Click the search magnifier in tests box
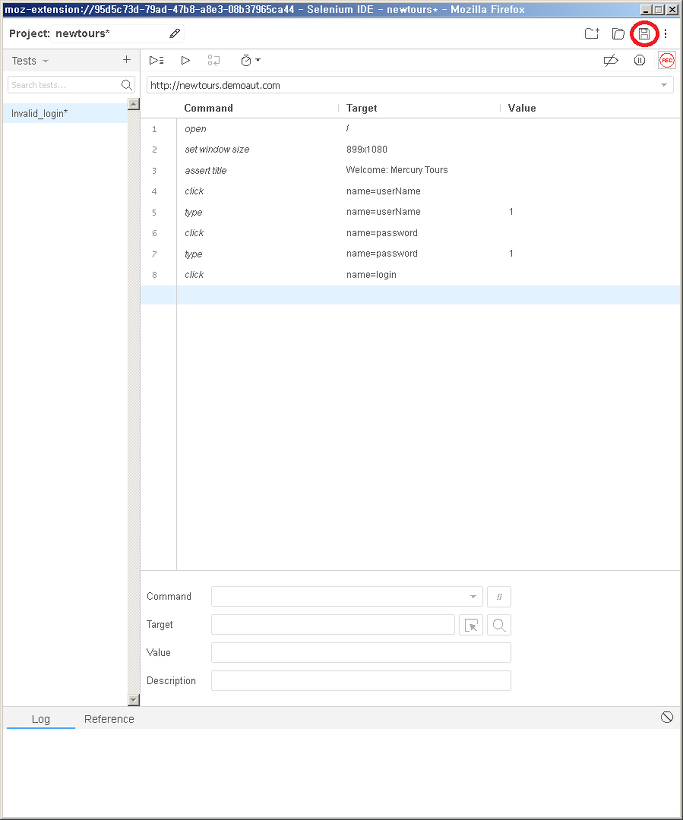 click(126, 85)
